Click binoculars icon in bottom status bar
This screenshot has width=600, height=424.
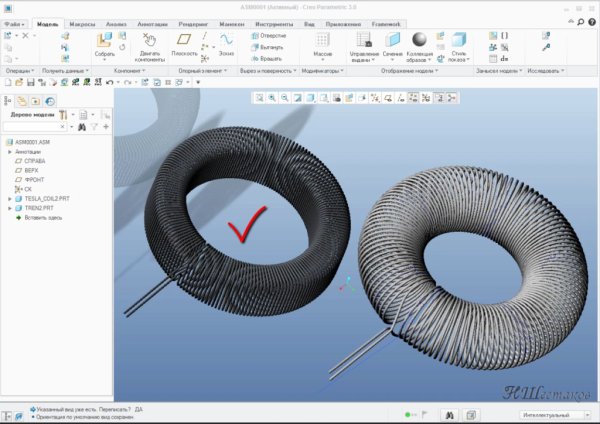450,415
